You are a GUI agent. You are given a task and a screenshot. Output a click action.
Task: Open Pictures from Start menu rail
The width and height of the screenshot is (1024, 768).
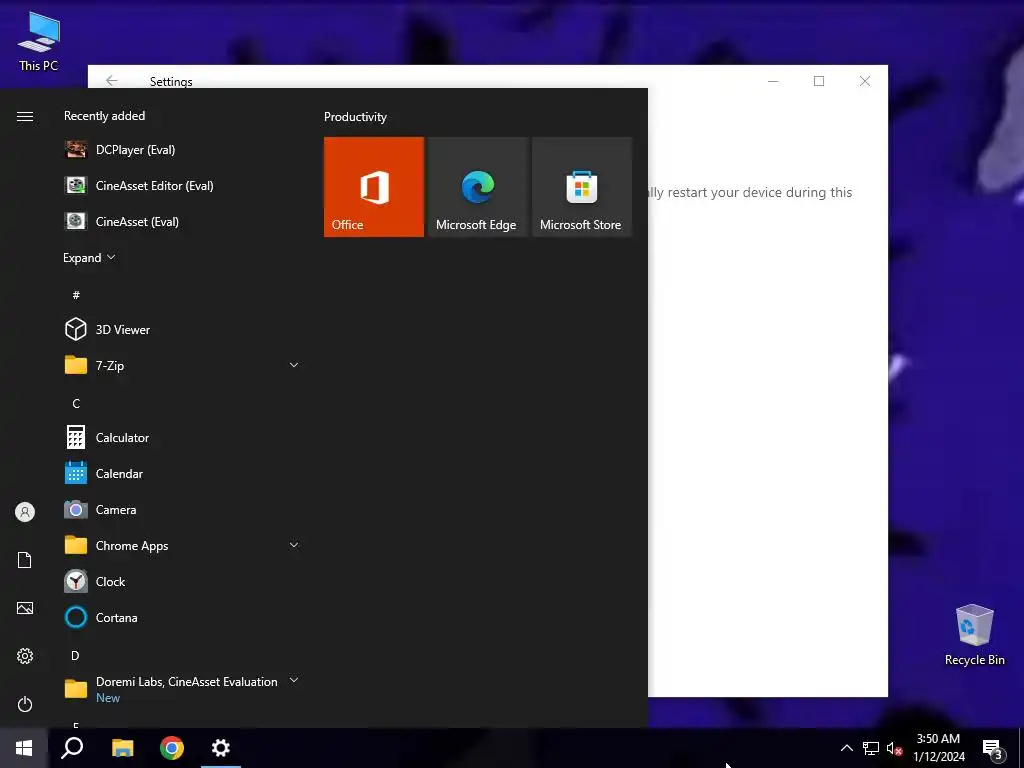pyautogui.click(x=25, y=608)
